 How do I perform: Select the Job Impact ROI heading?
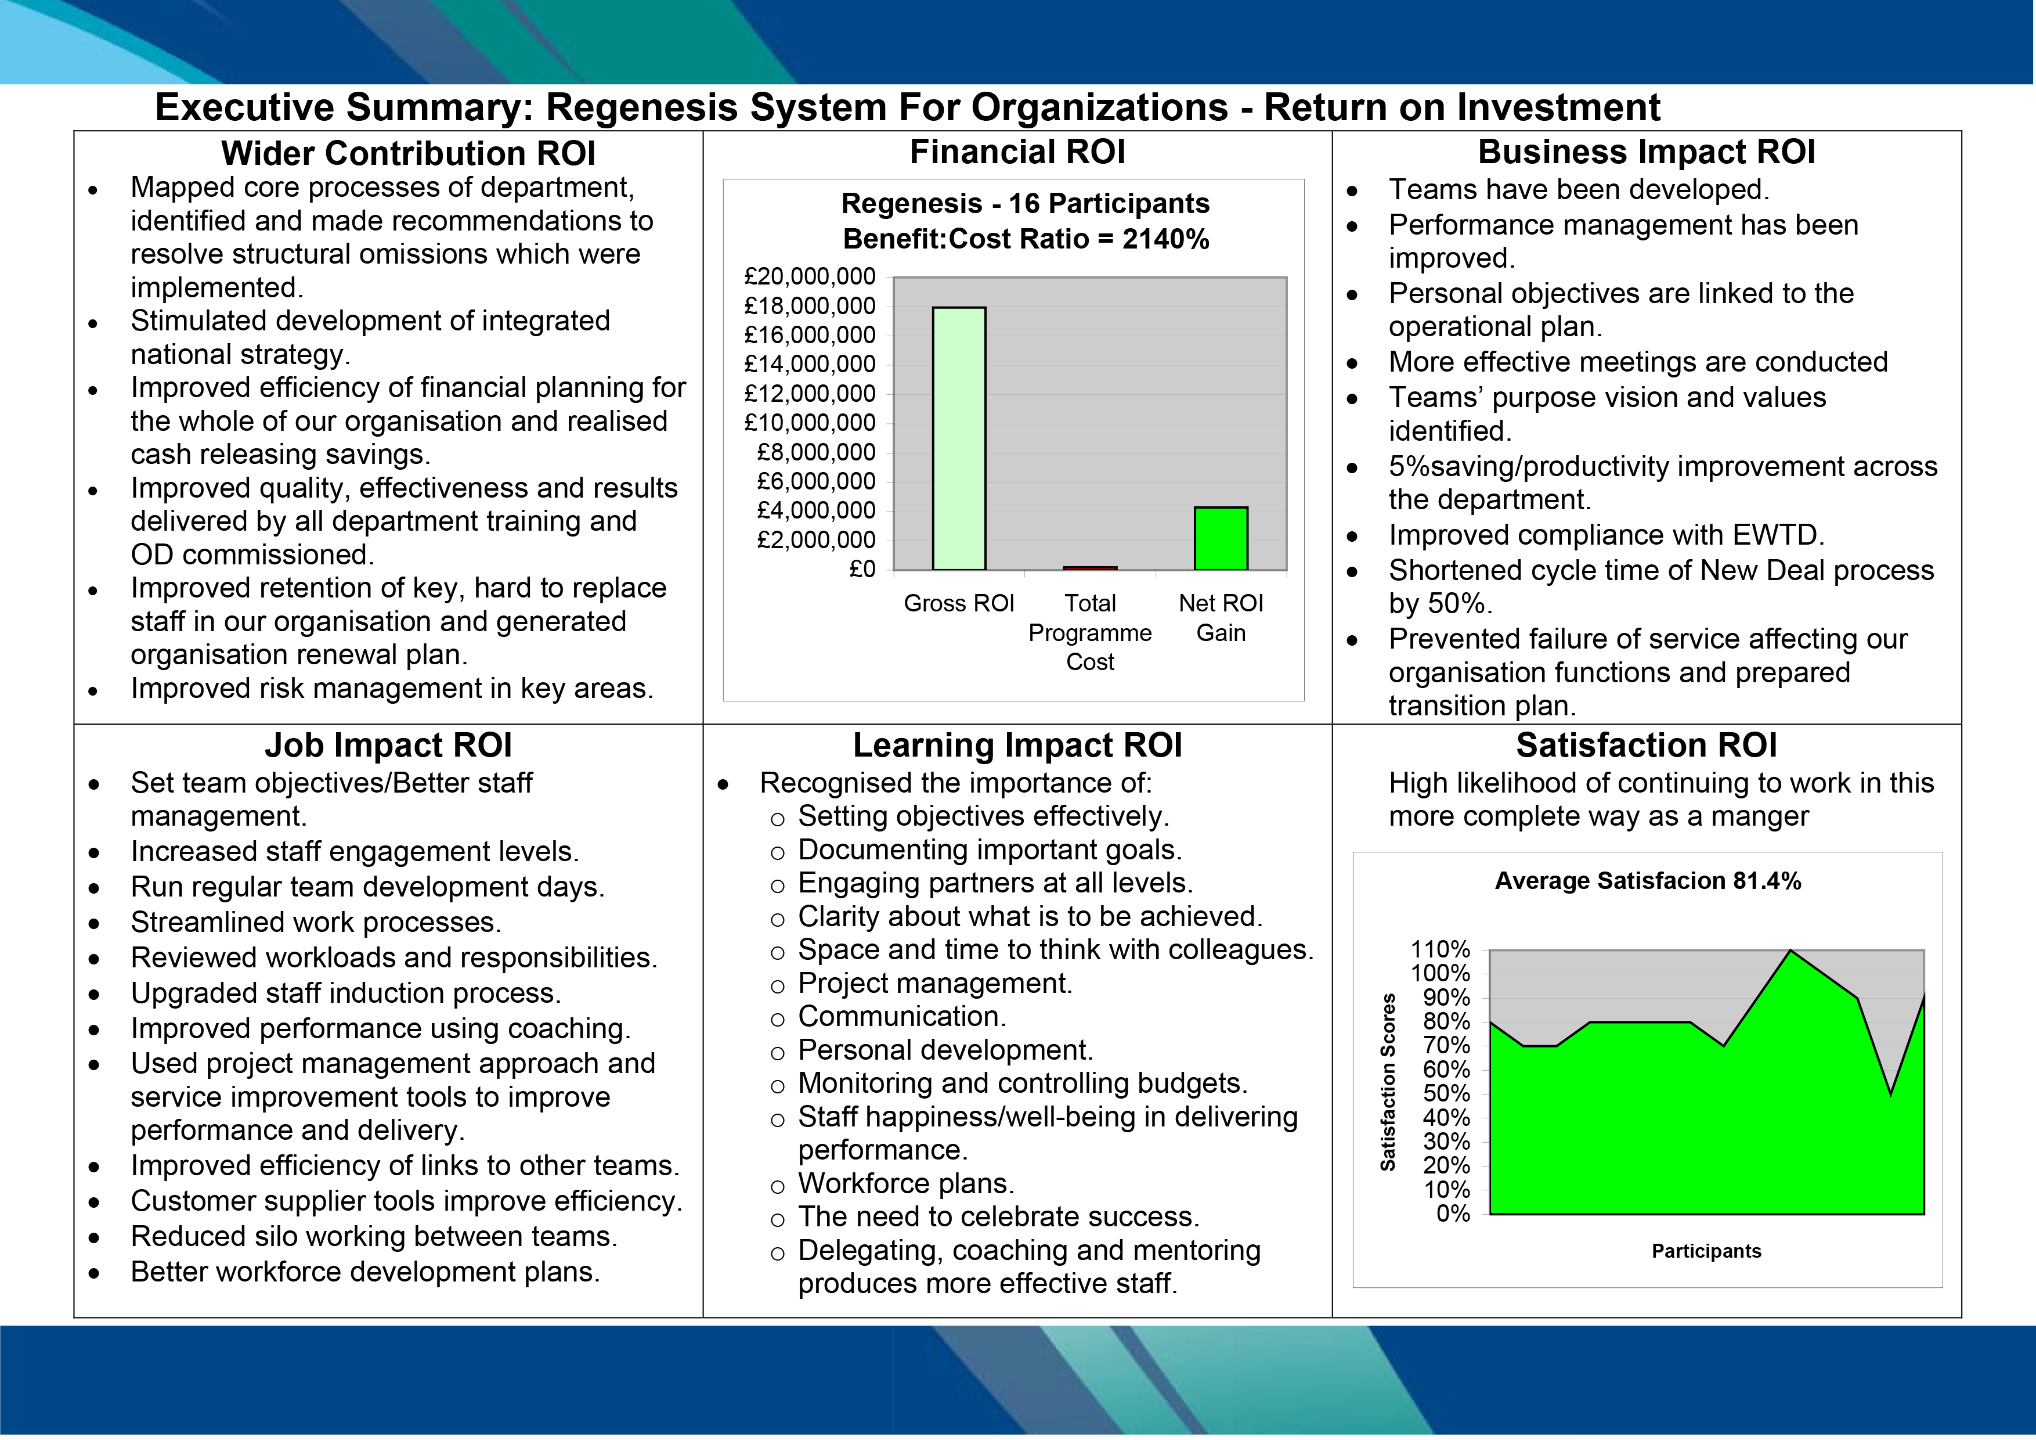(x=388, y=745)
